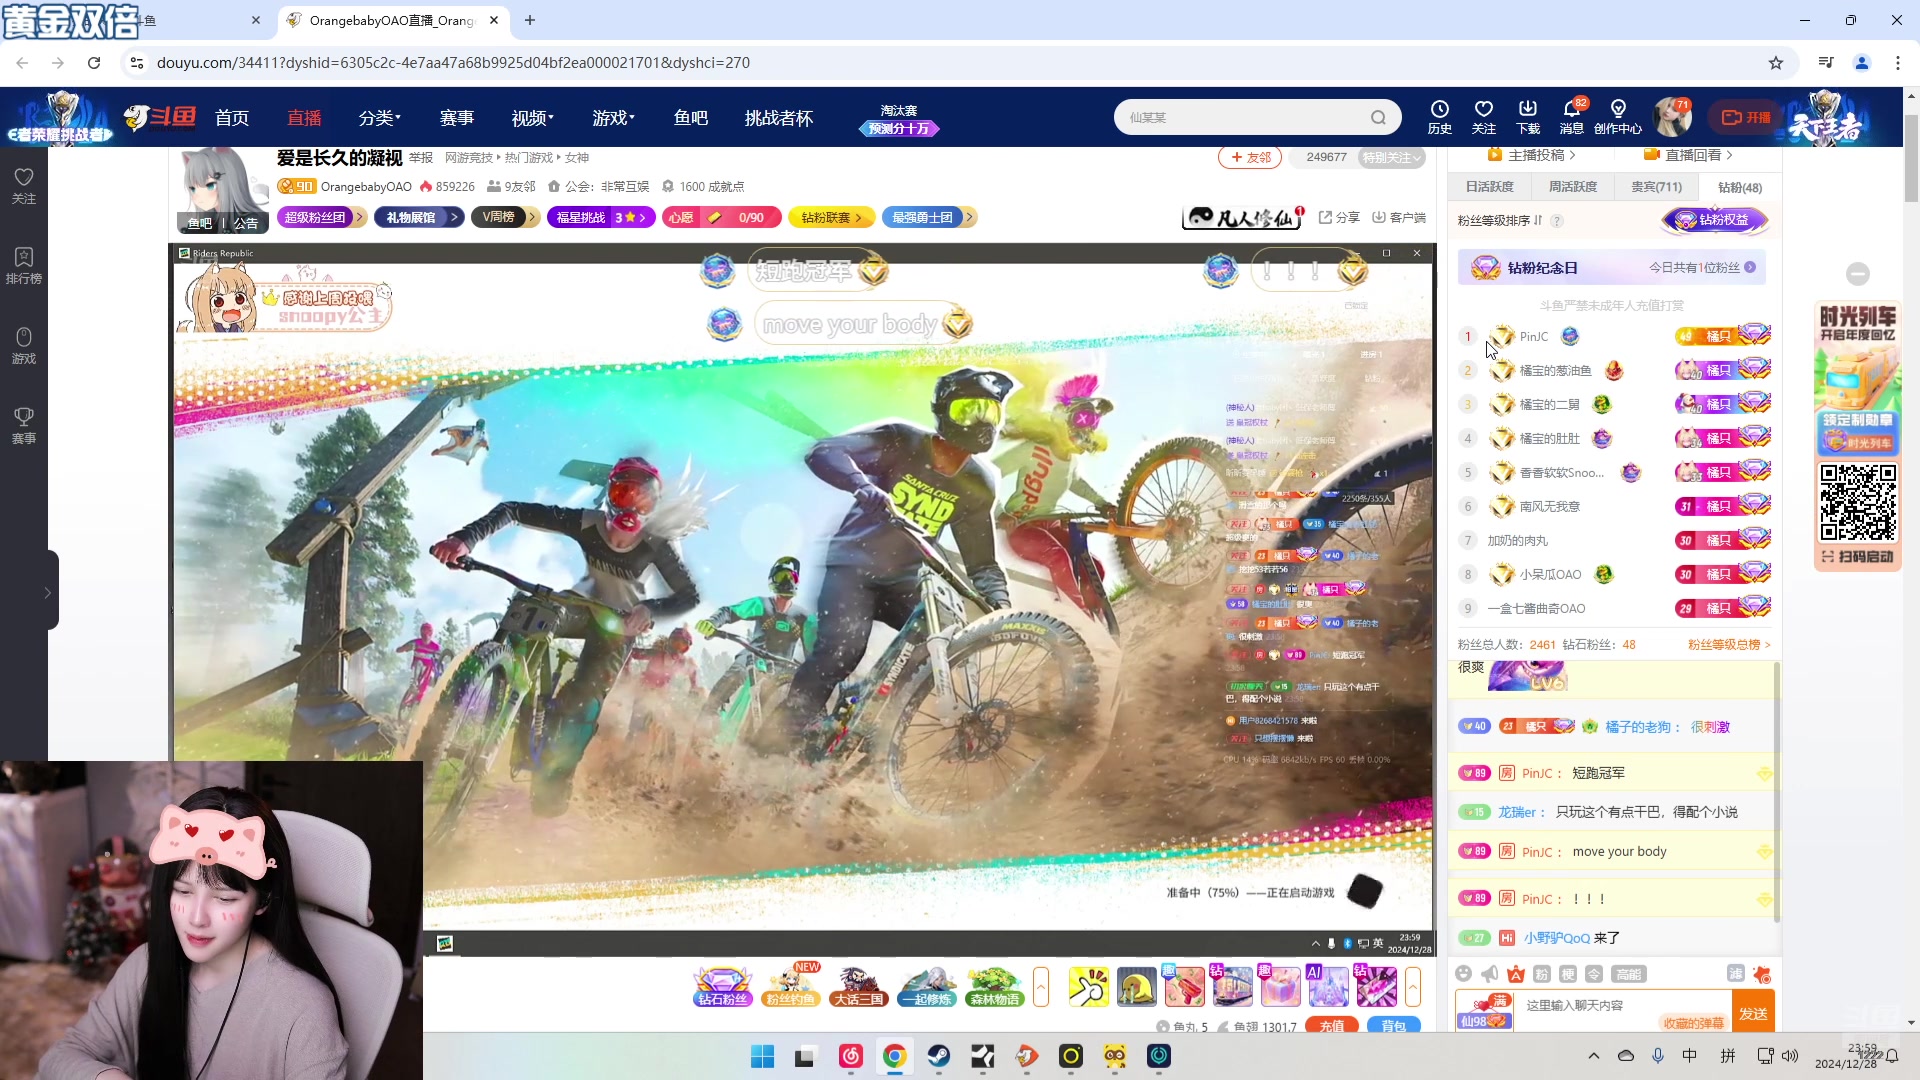1920x1080 pixels.
Task: Click Windows Start button
Action: [762, 1056]
